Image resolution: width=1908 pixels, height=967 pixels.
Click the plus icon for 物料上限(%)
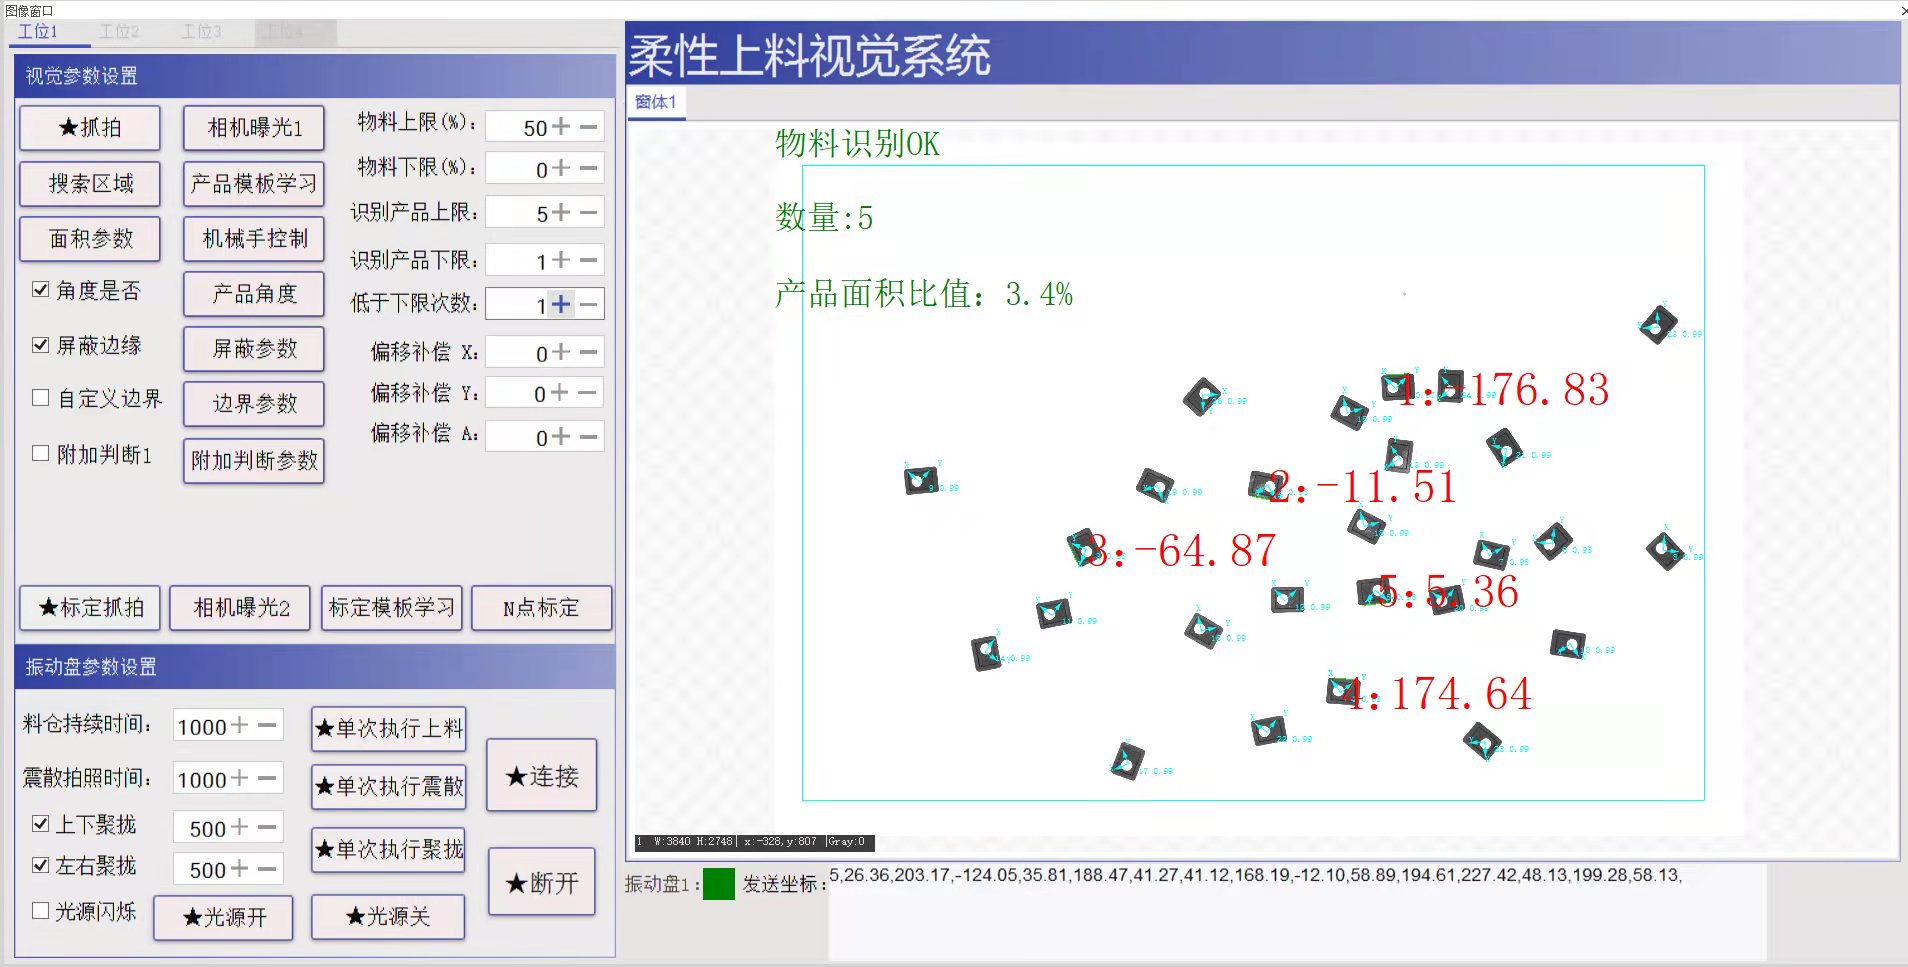(561, 127)
